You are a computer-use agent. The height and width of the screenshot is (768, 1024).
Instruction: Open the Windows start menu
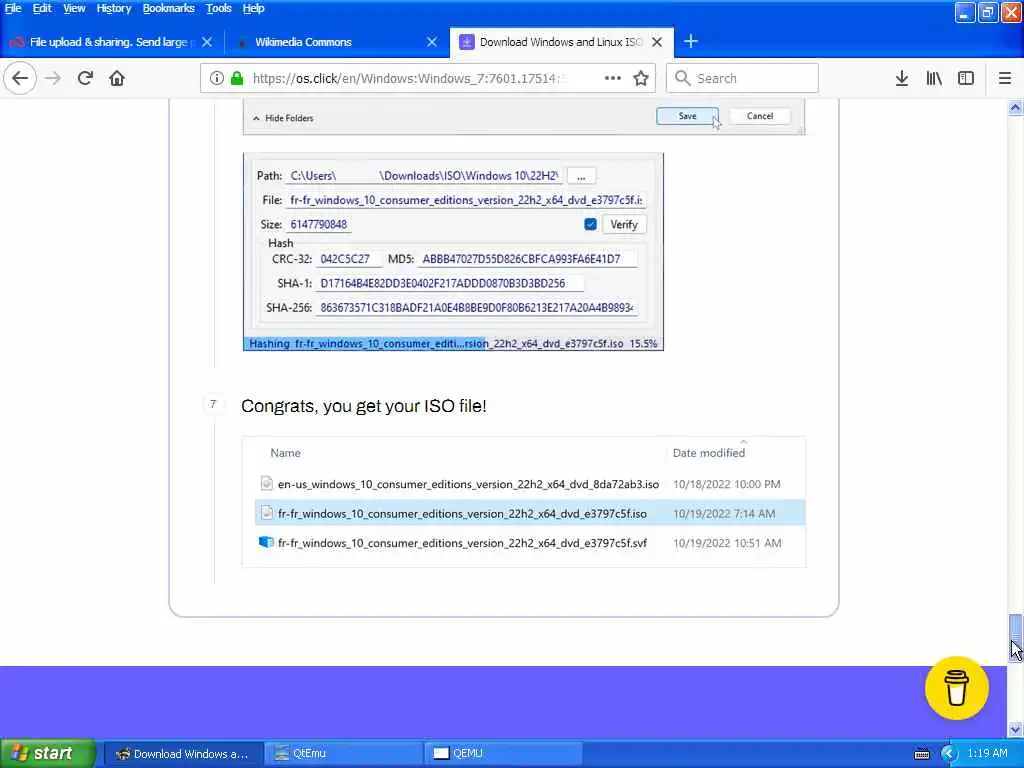(x=48, y=754)
